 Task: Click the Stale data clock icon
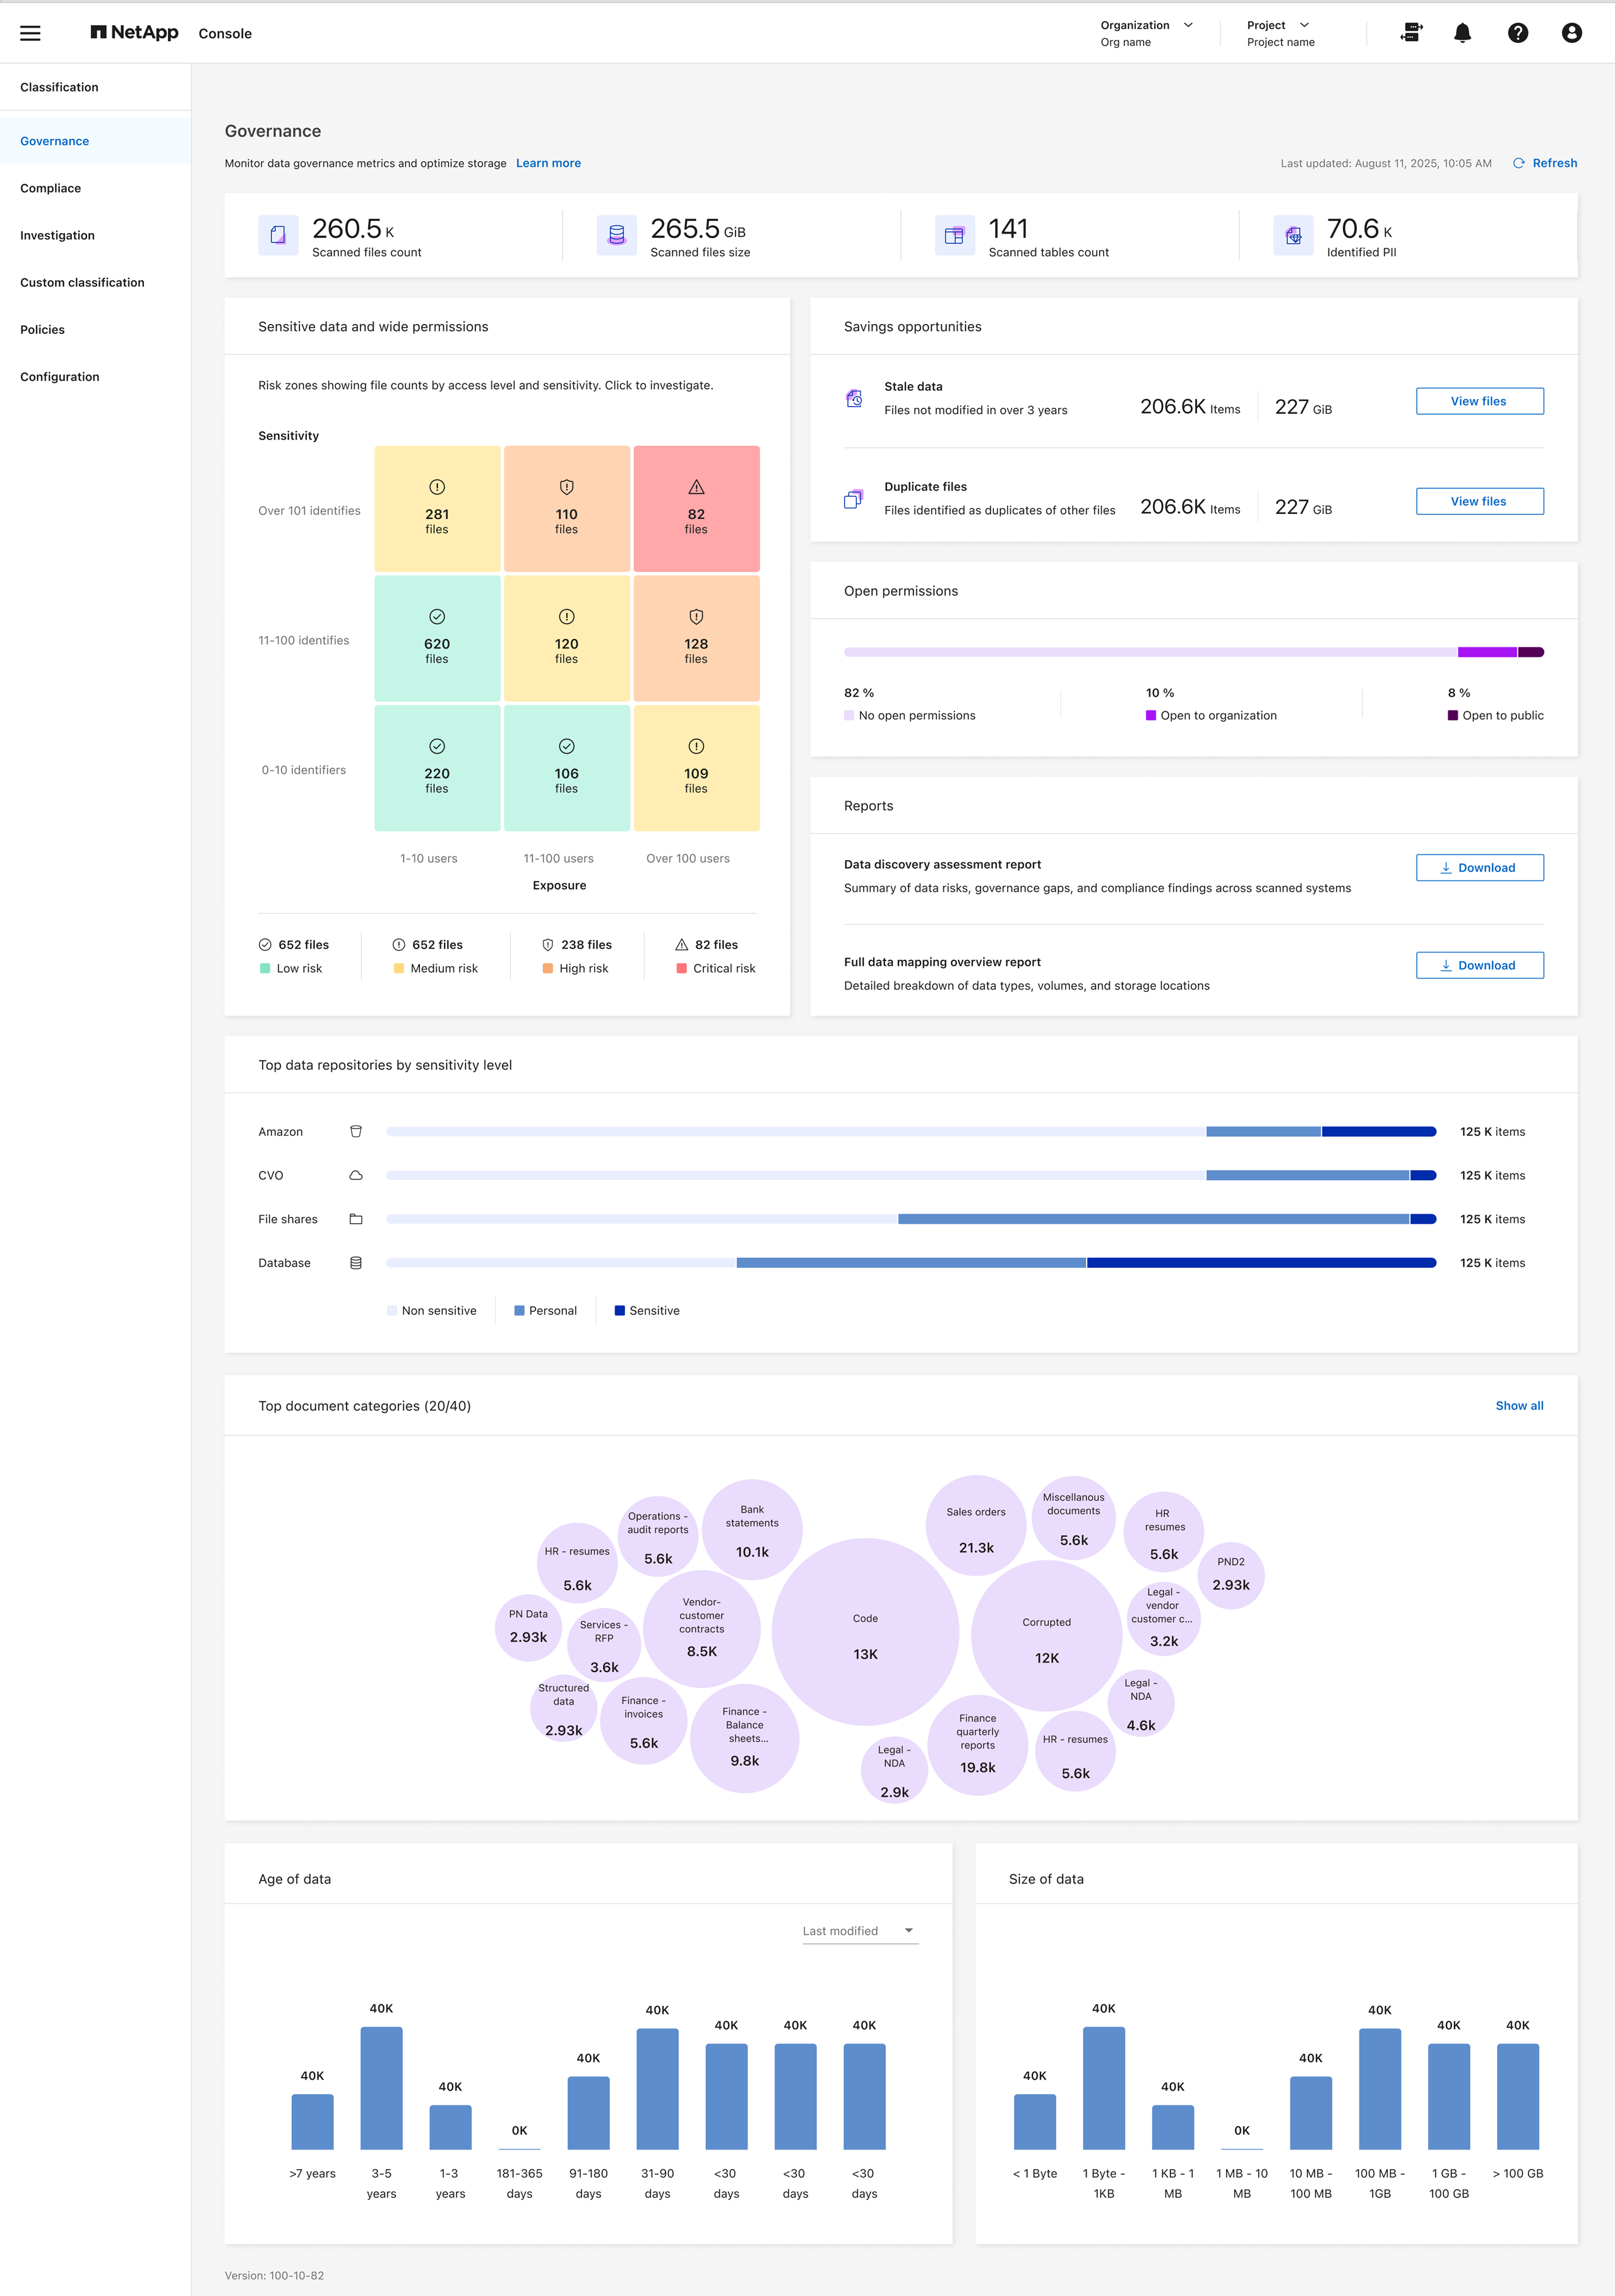854,399
